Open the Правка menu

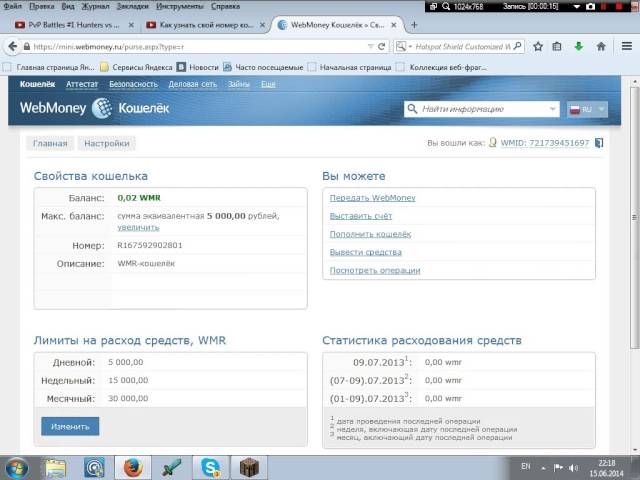coord(42,6)
